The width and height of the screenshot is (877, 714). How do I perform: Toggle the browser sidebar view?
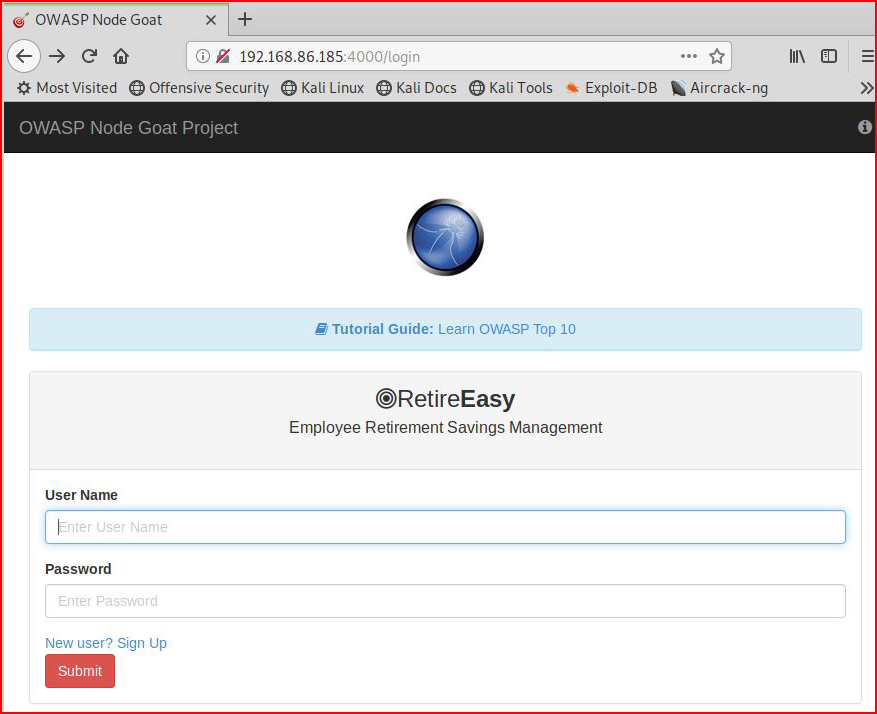[829, 56]
